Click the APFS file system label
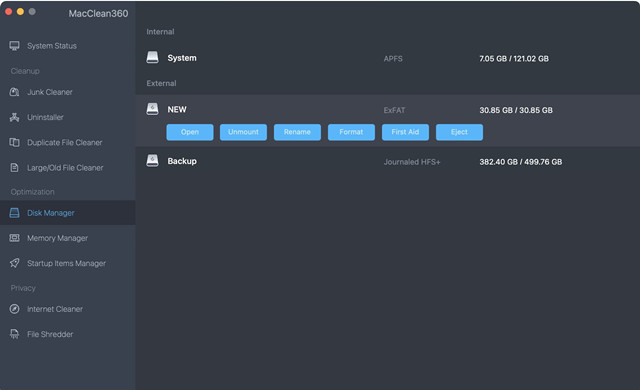This screenshot has width=640, height=390. 393,59
